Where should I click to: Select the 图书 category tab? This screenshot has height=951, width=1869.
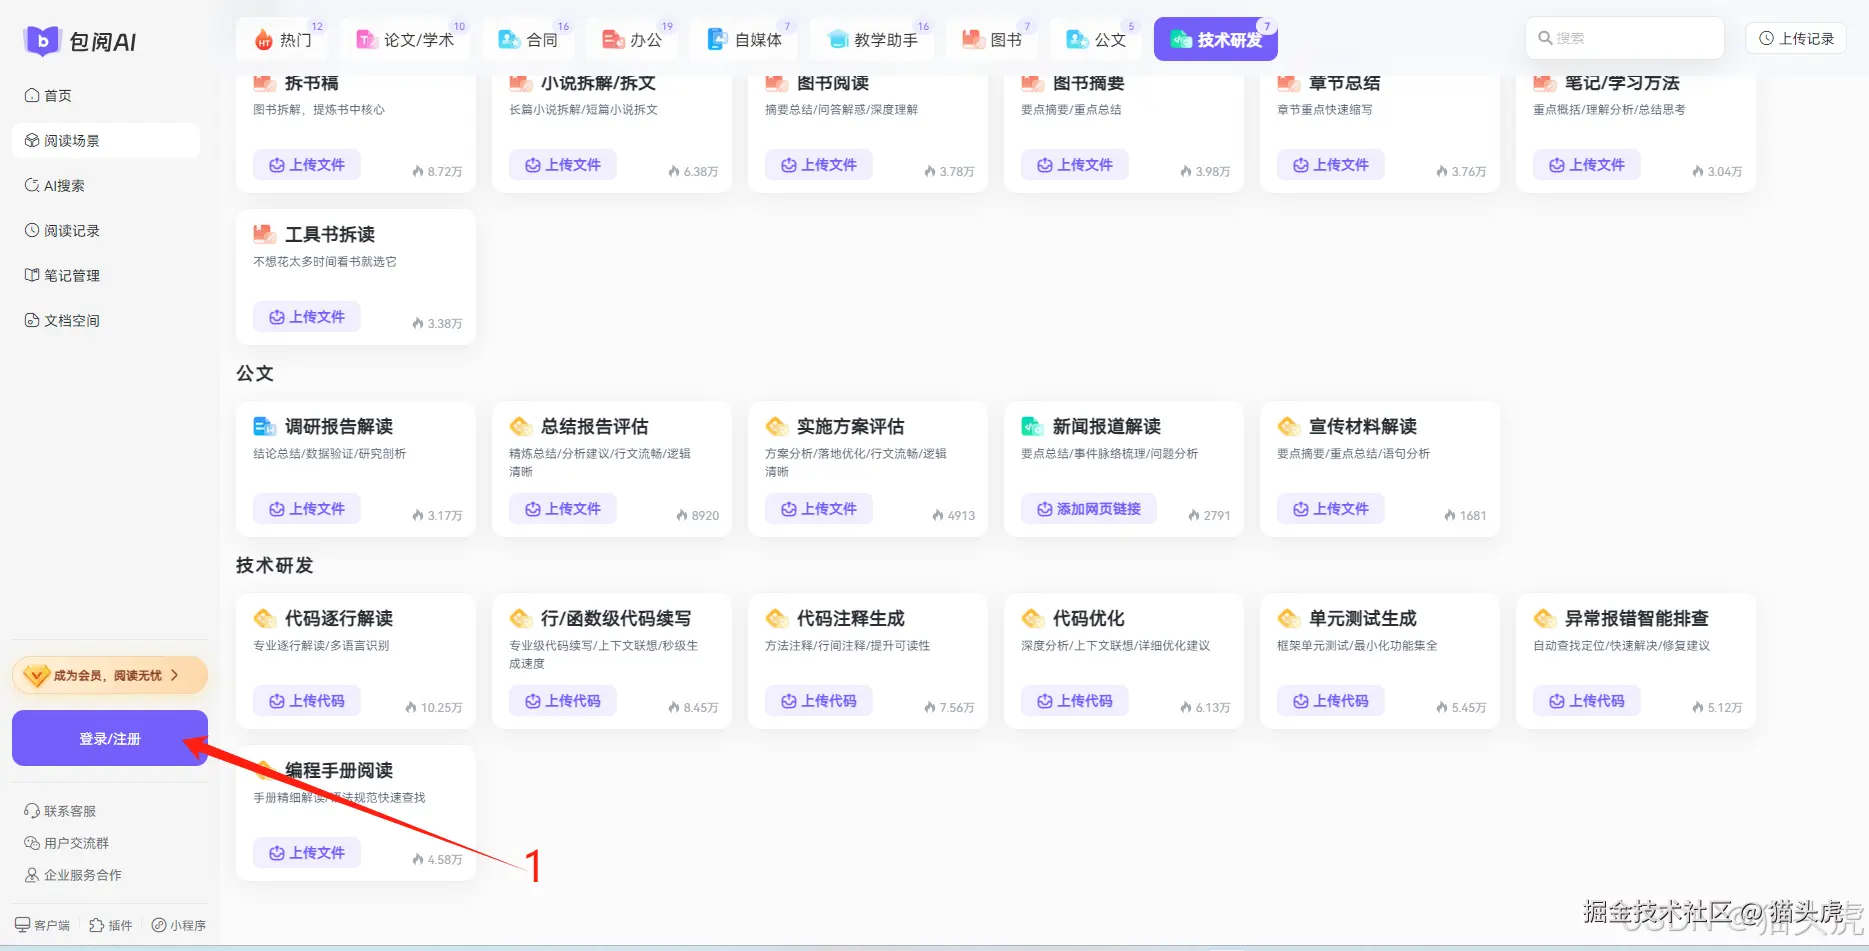[x=993, y=39]
